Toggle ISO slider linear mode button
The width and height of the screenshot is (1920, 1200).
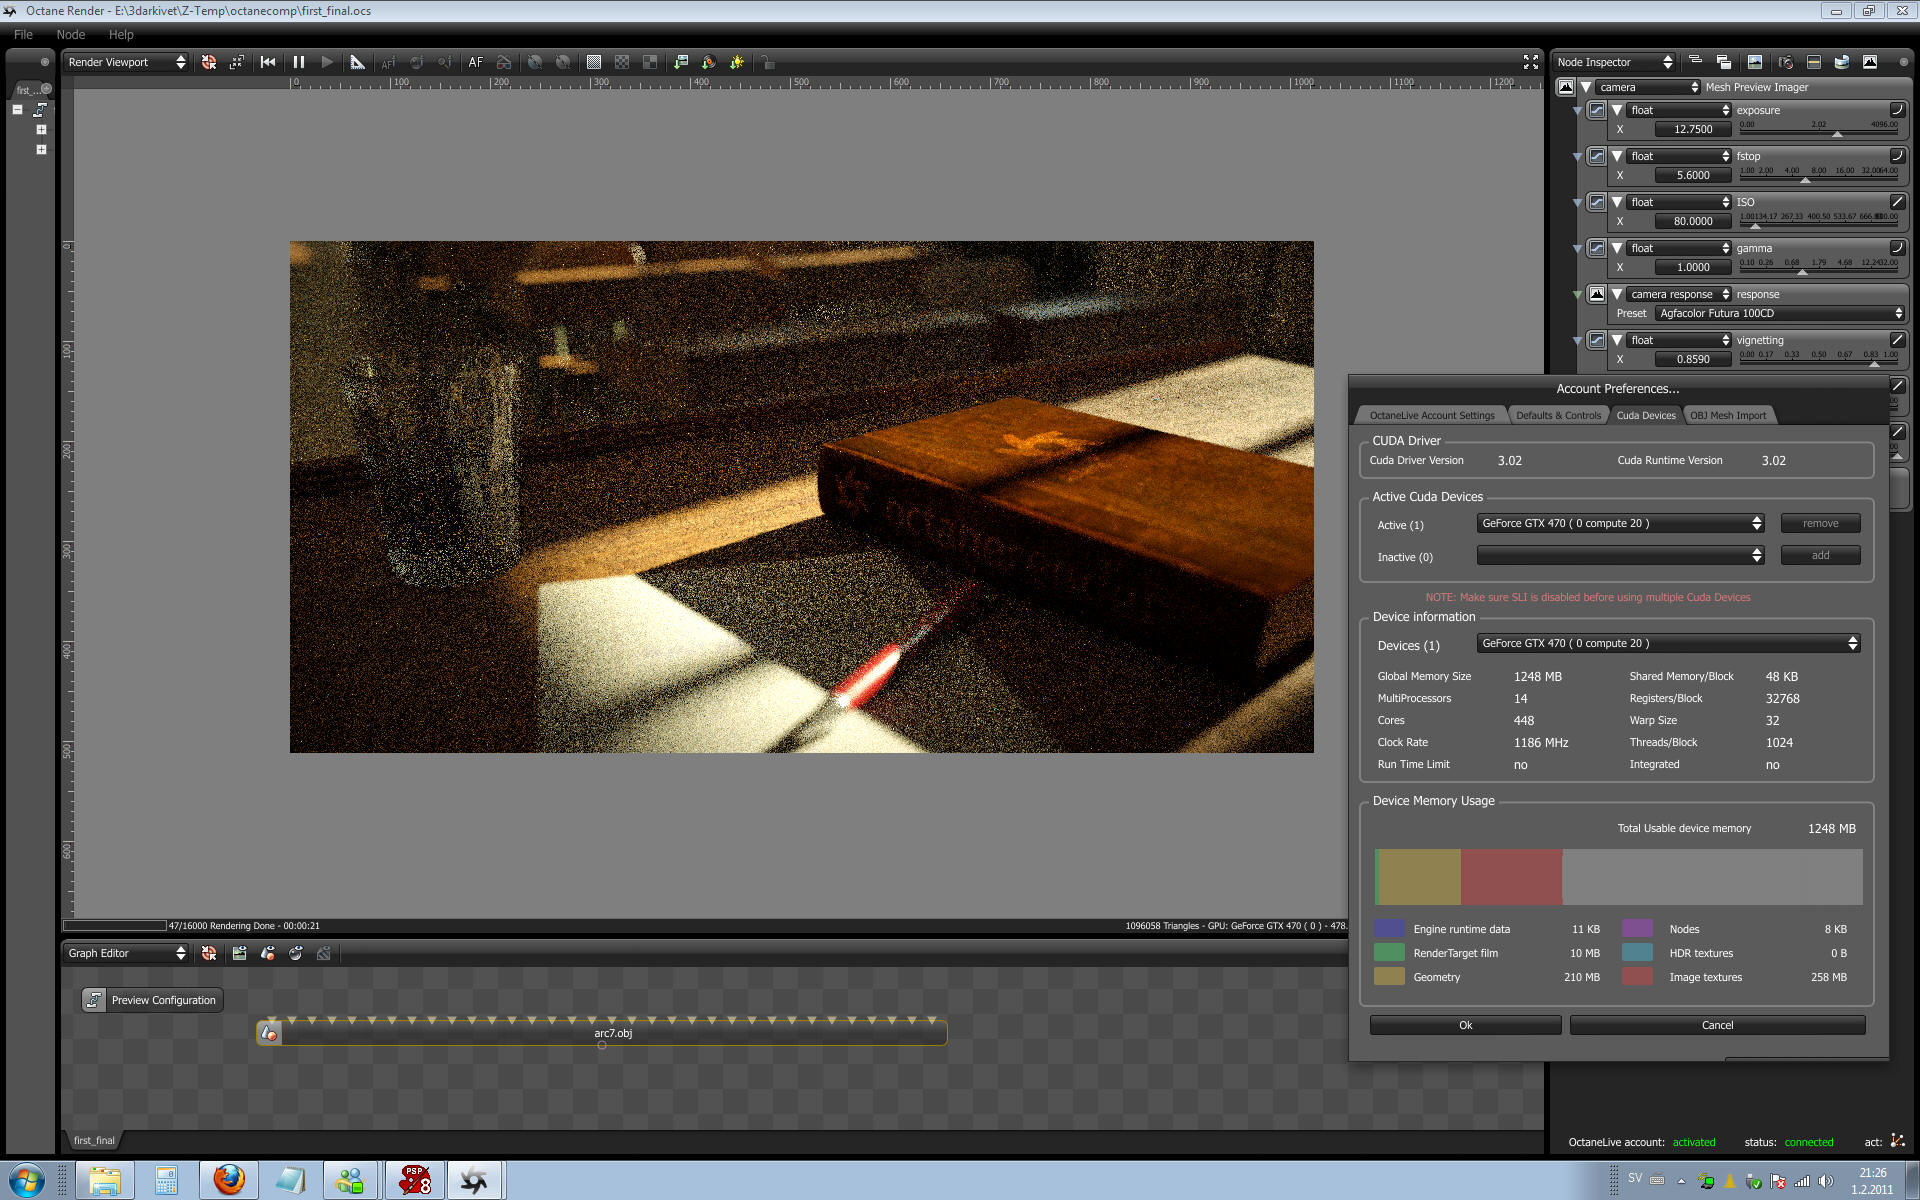pos(1897,202)
